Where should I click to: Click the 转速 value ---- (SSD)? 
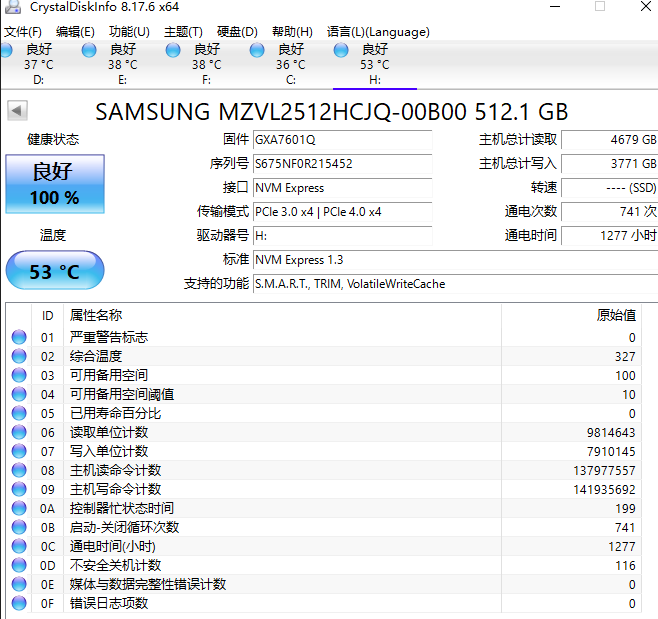610,188
